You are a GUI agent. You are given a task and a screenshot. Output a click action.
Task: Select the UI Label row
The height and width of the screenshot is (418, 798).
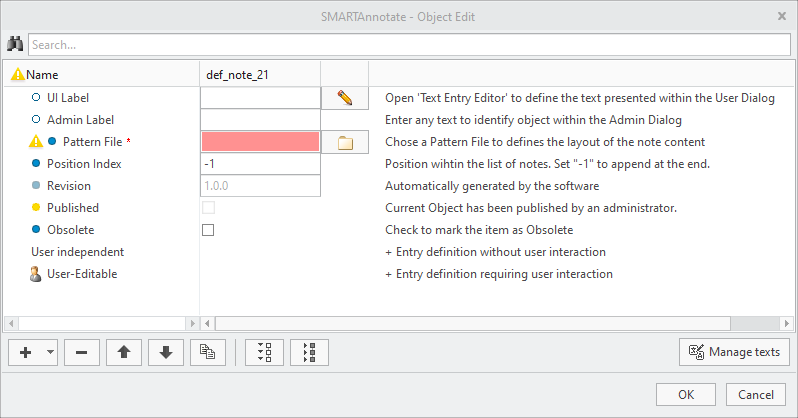click(x=68, y=98)
